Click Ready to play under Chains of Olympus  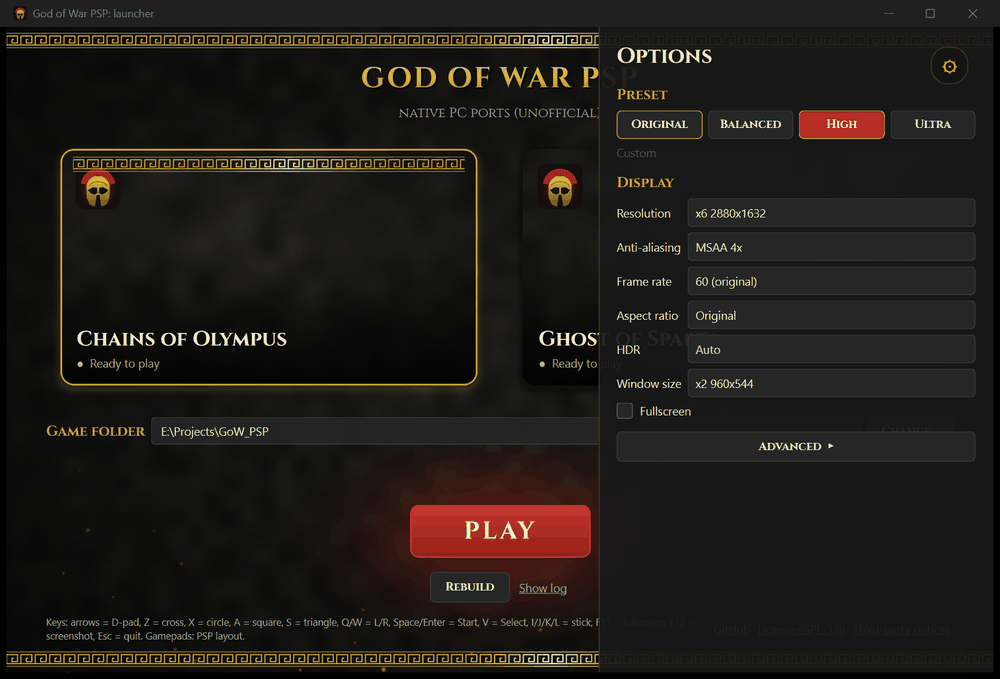(124, 363)
